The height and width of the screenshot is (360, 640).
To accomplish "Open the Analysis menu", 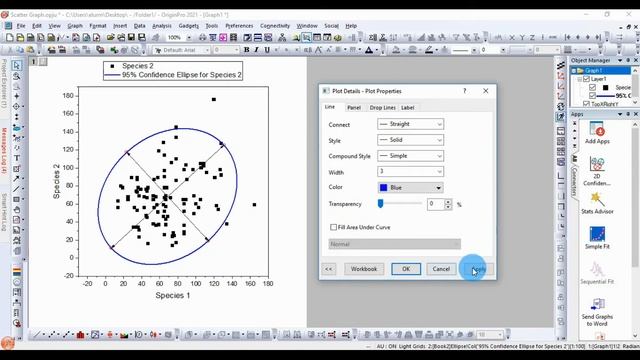I will click(162, 26).
